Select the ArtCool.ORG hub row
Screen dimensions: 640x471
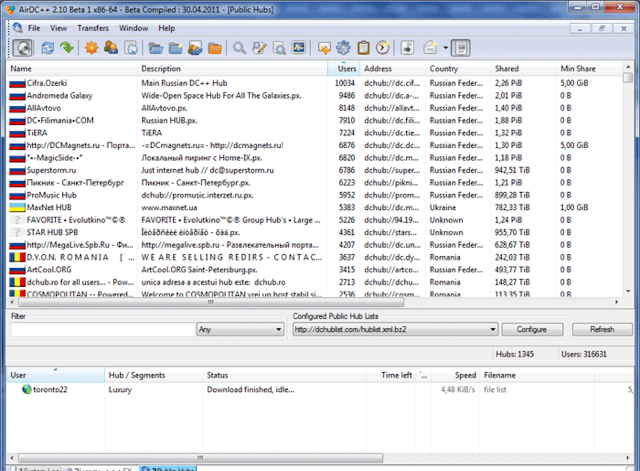pyautogui.click(x=315, y=270)
